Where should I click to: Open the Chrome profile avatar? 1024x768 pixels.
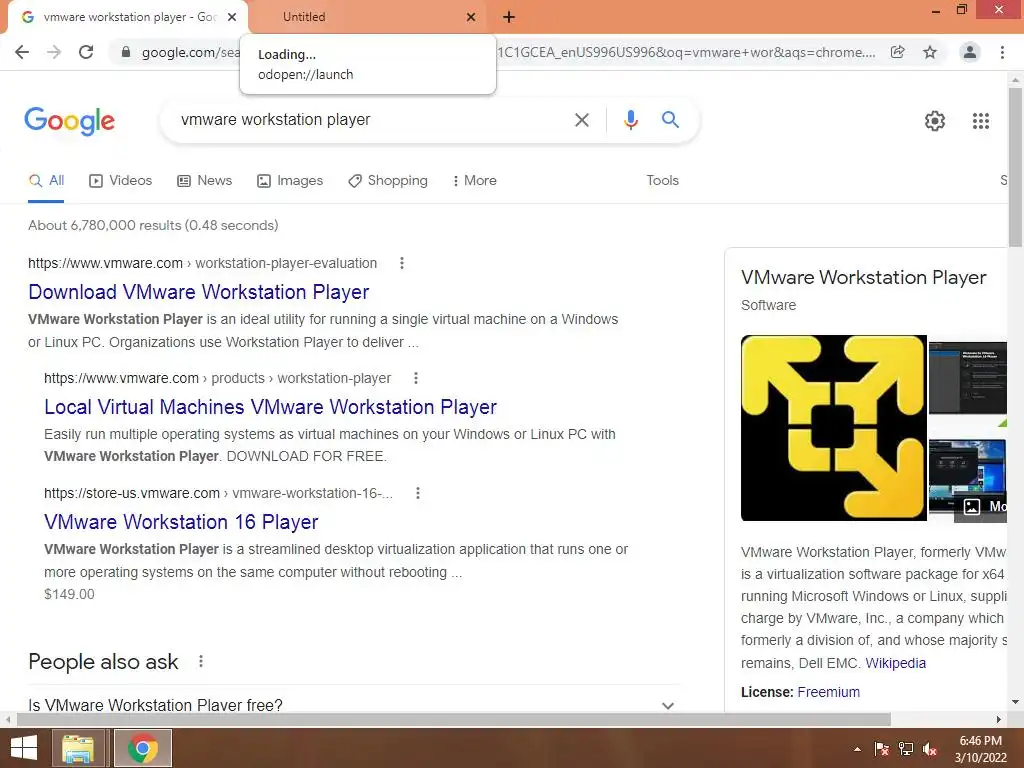pos(970,52)
